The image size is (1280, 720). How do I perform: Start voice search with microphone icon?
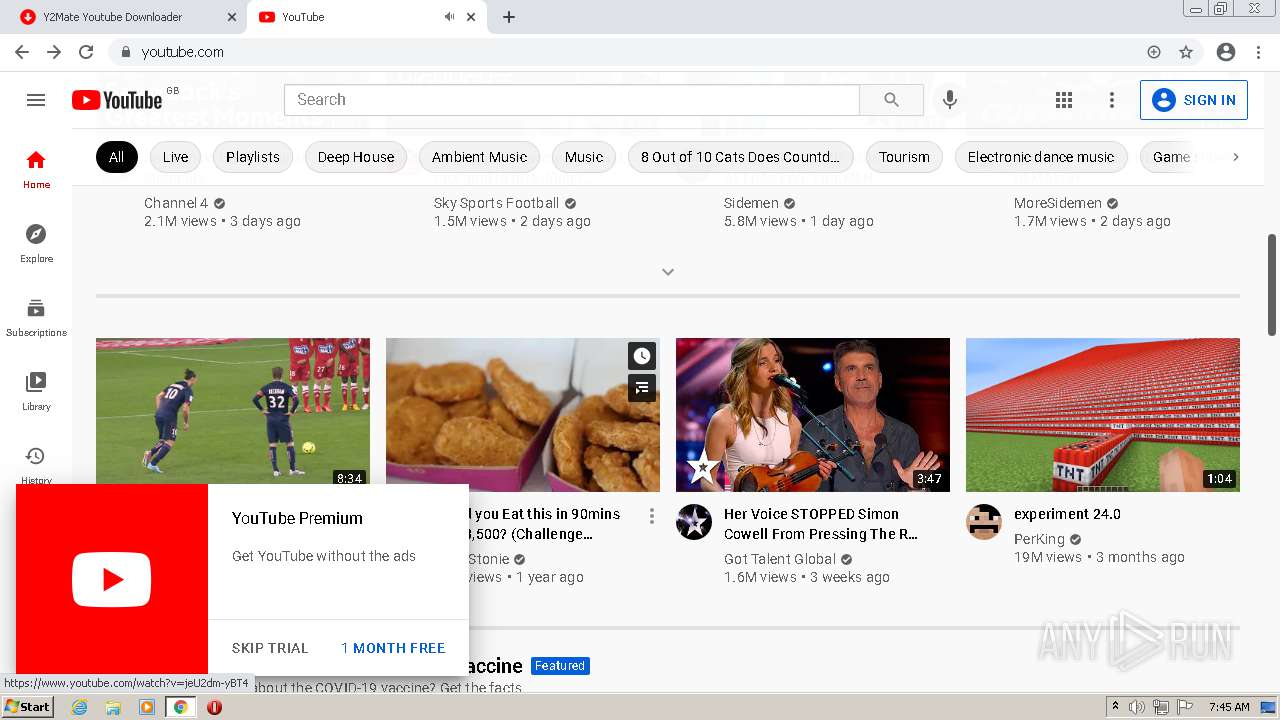coord(950,100)
